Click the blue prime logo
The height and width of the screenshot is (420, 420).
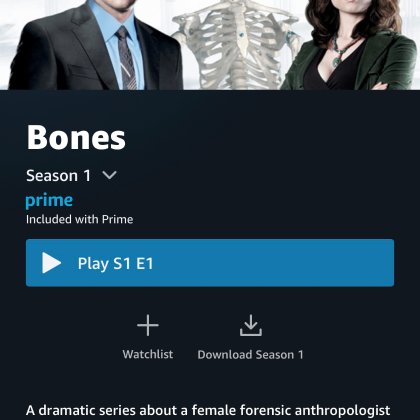pyautogui.click(x=49, y=201)
